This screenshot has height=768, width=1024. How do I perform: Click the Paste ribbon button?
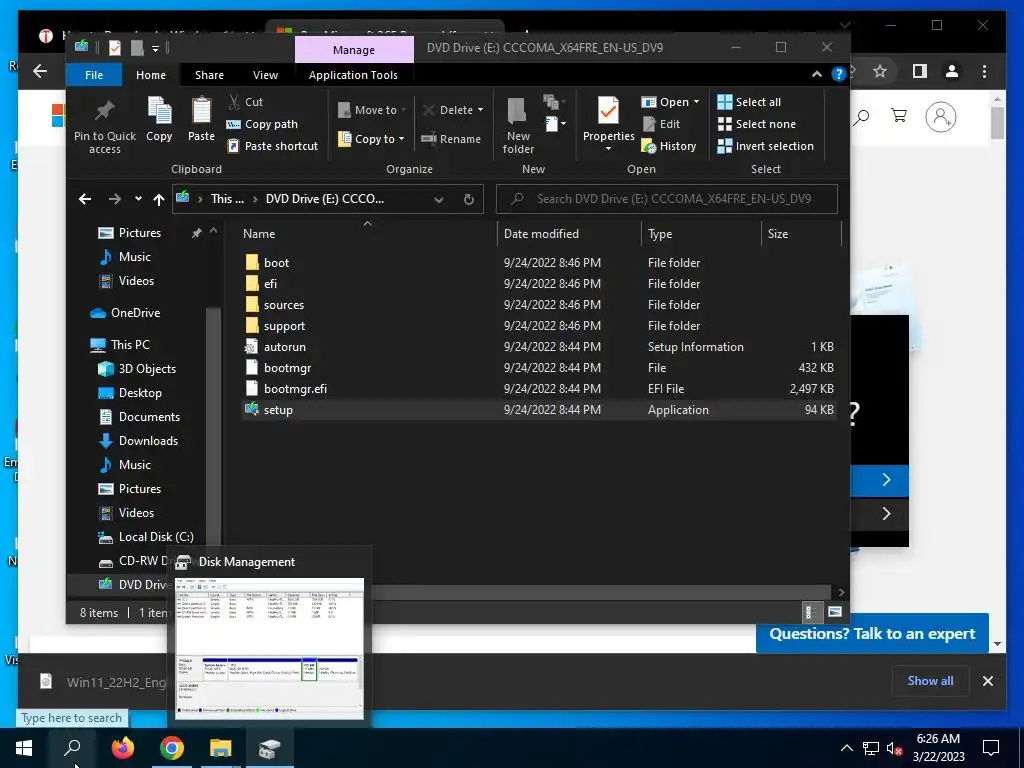tap(201, 119)
